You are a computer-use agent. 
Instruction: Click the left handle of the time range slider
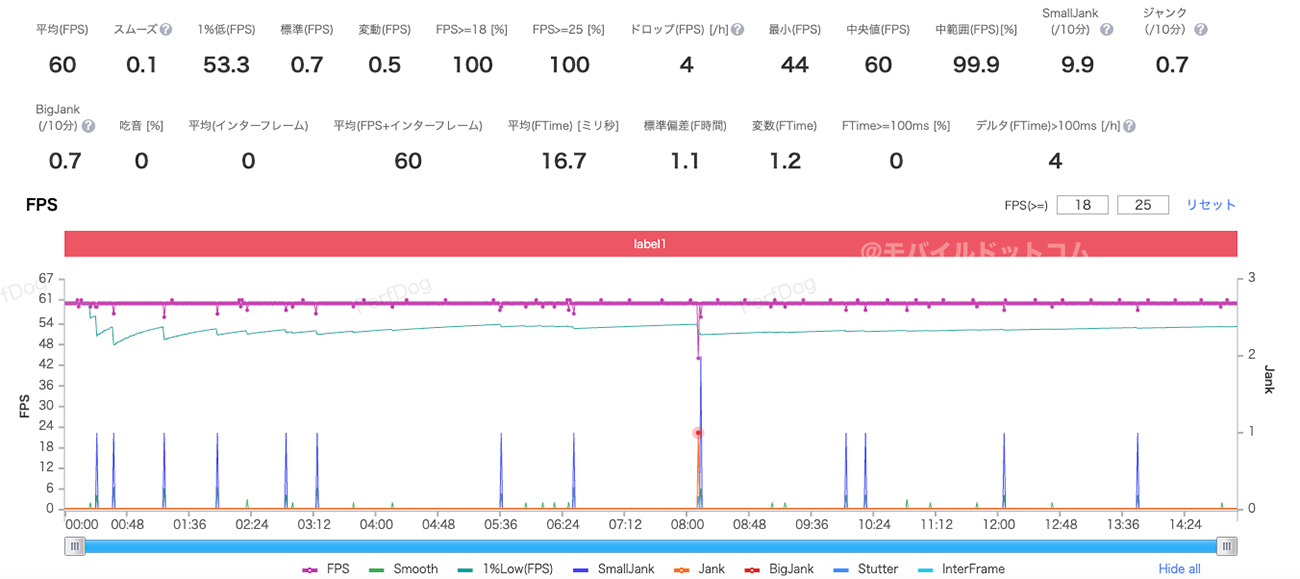75,546
